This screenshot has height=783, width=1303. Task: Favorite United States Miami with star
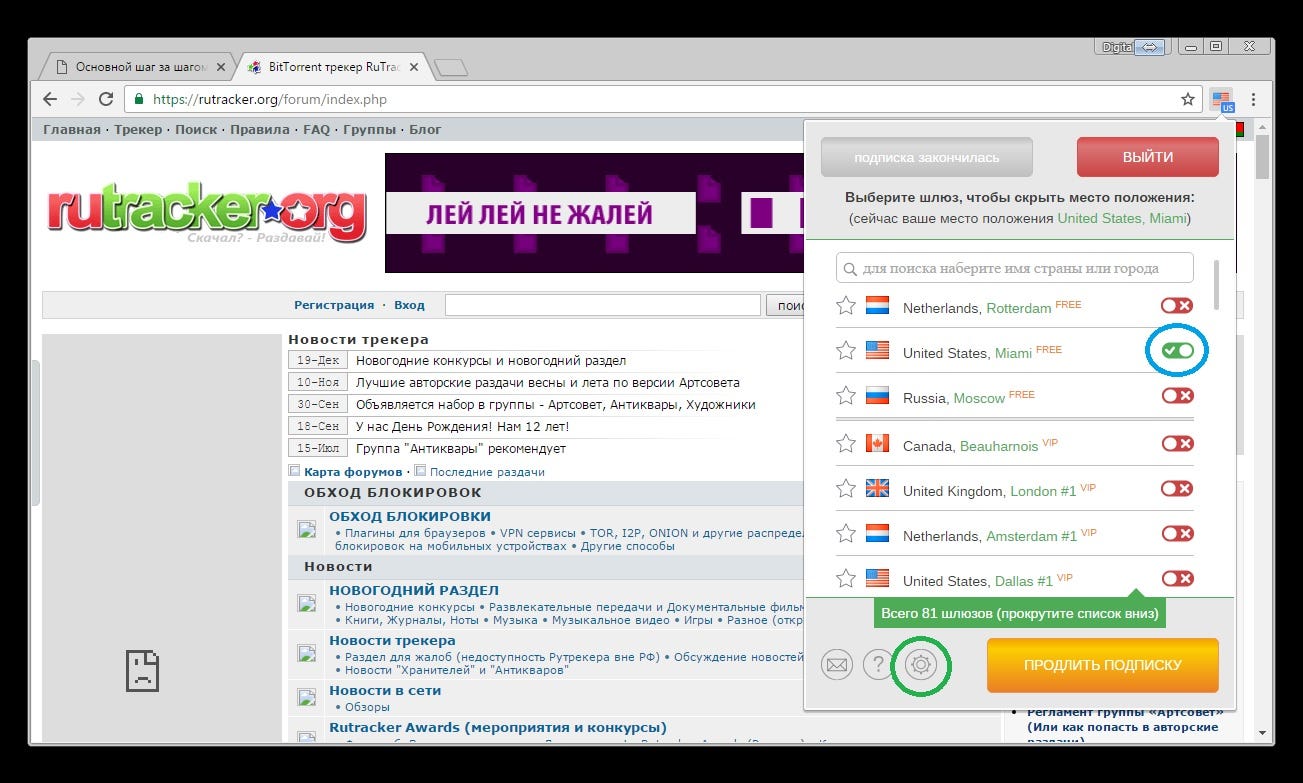tap(846, 350)
